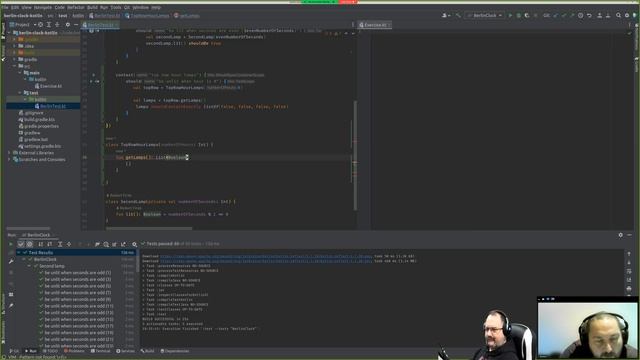Click the webcam video thumbnail bottom right
Image resolution: width=640 pixels, height=360 pixels.
(x=588, y=327)
